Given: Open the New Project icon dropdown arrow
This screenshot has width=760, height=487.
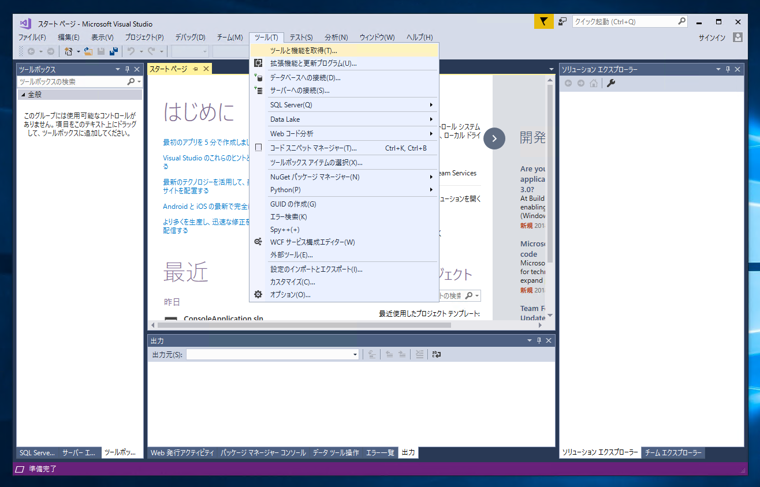Looking at the screenshot, I should [x=78, y=51].
